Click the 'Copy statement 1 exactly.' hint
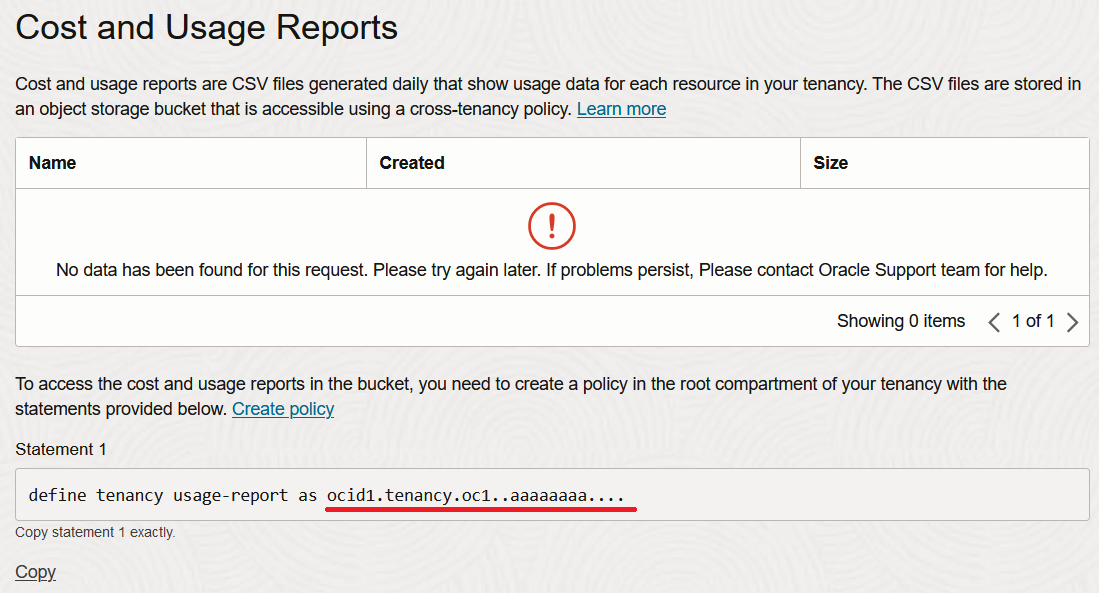Screen dimensions: 1099x593 tap(95, 532)
